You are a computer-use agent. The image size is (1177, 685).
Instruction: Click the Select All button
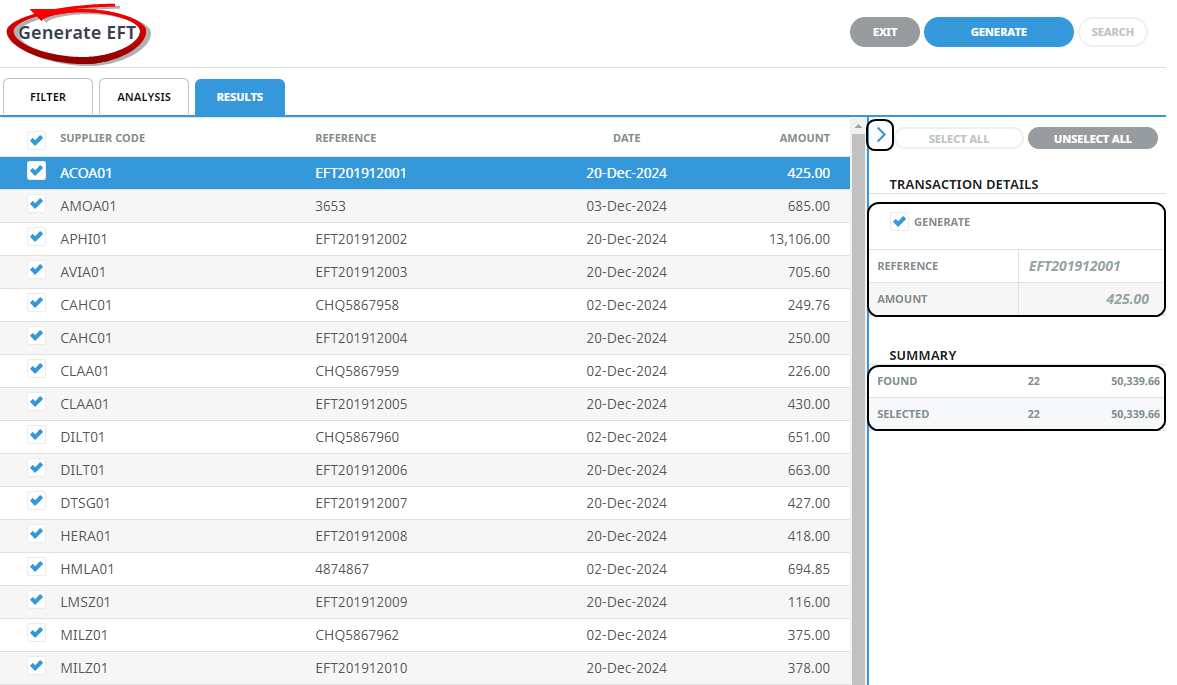click(958, 139)
